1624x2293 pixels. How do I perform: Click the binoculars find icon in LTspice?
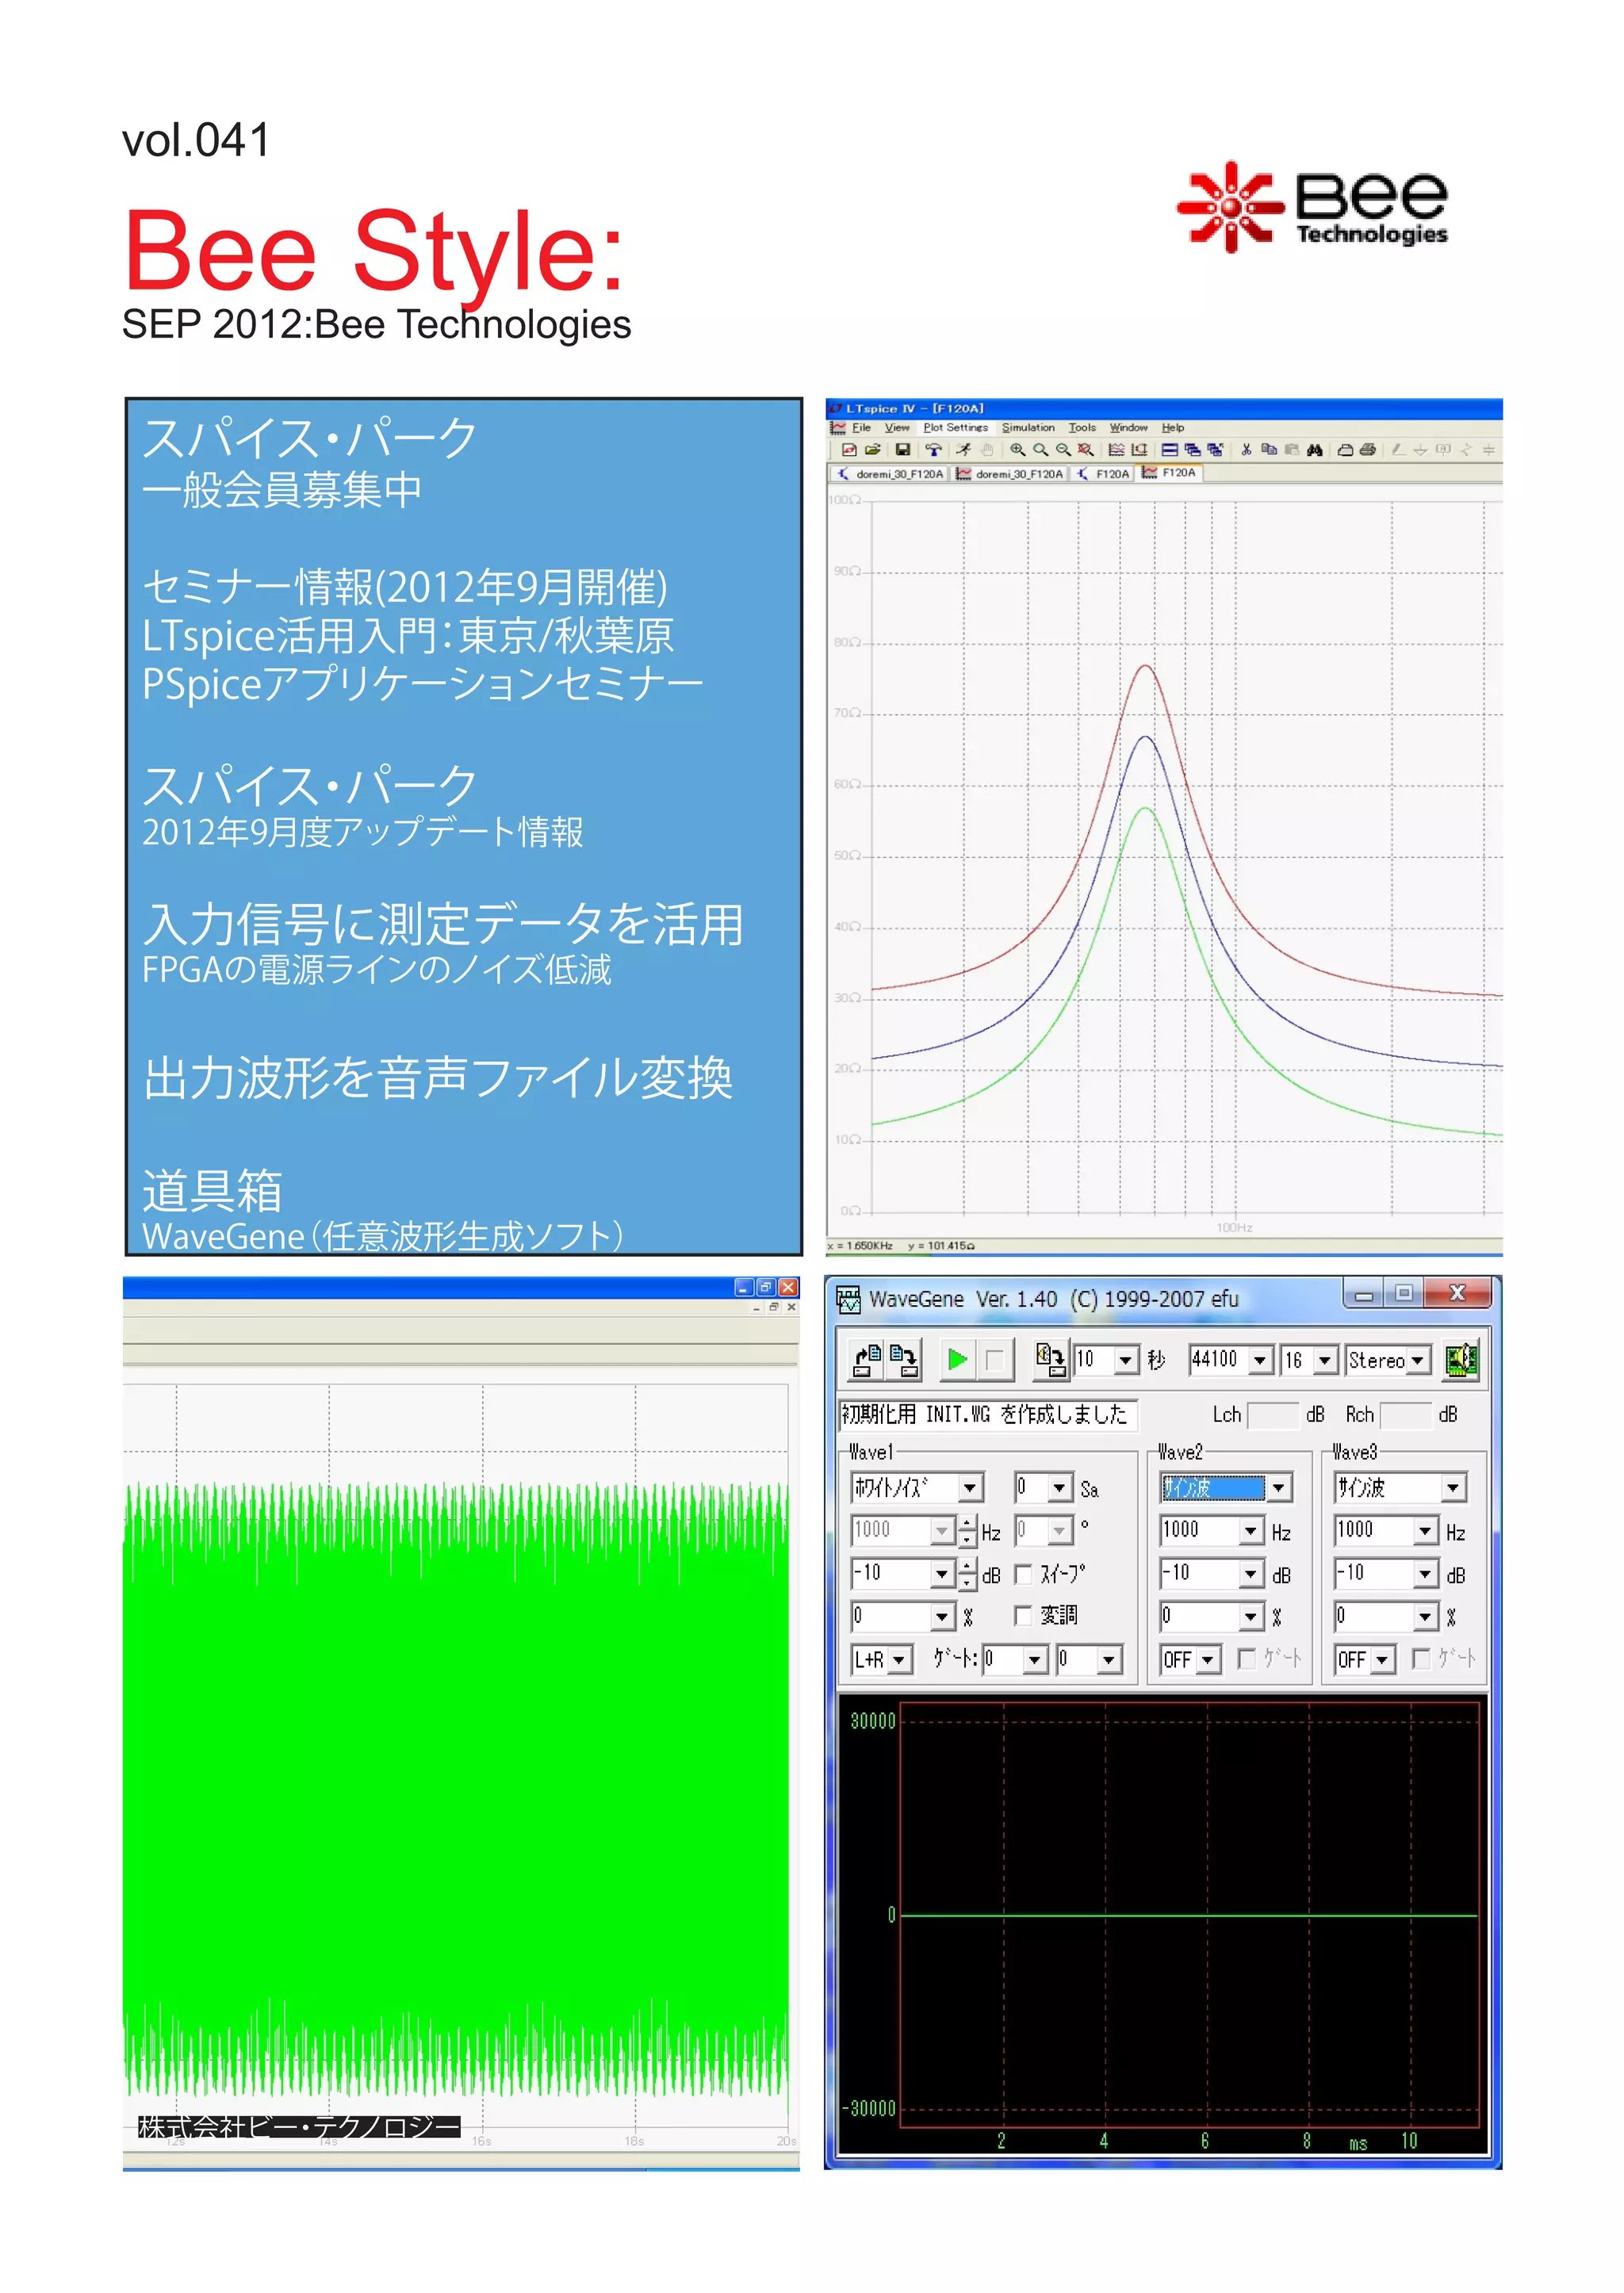coord(1315,450)
